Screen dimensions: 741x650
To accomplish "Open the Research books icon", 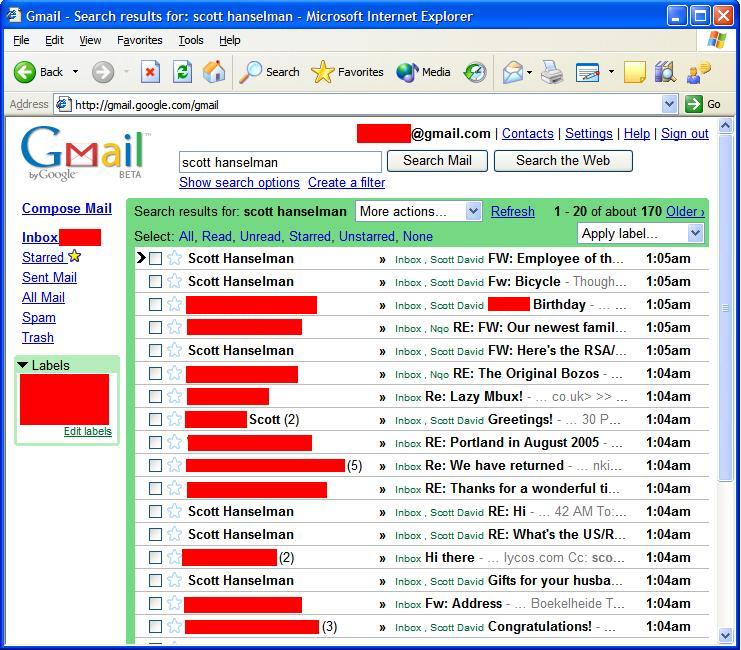I will click(x=665, y=72).
